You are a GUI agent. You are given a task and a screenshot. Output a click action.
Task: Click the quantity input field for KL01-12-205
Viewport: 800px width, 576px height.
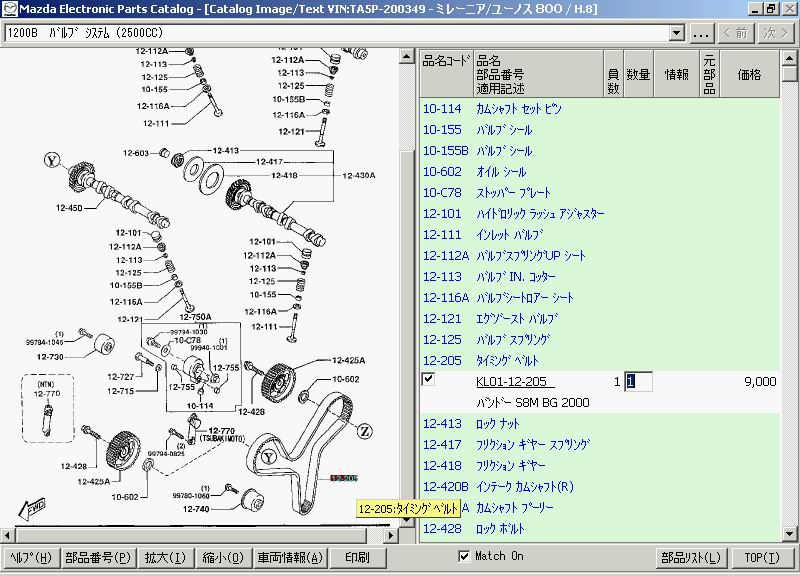click(x=638, y=381)
